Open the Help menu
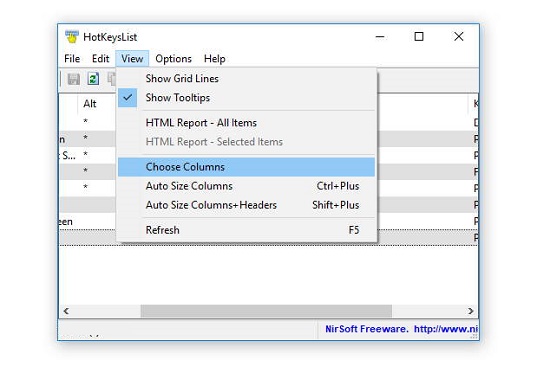 [x=214, y=59]
